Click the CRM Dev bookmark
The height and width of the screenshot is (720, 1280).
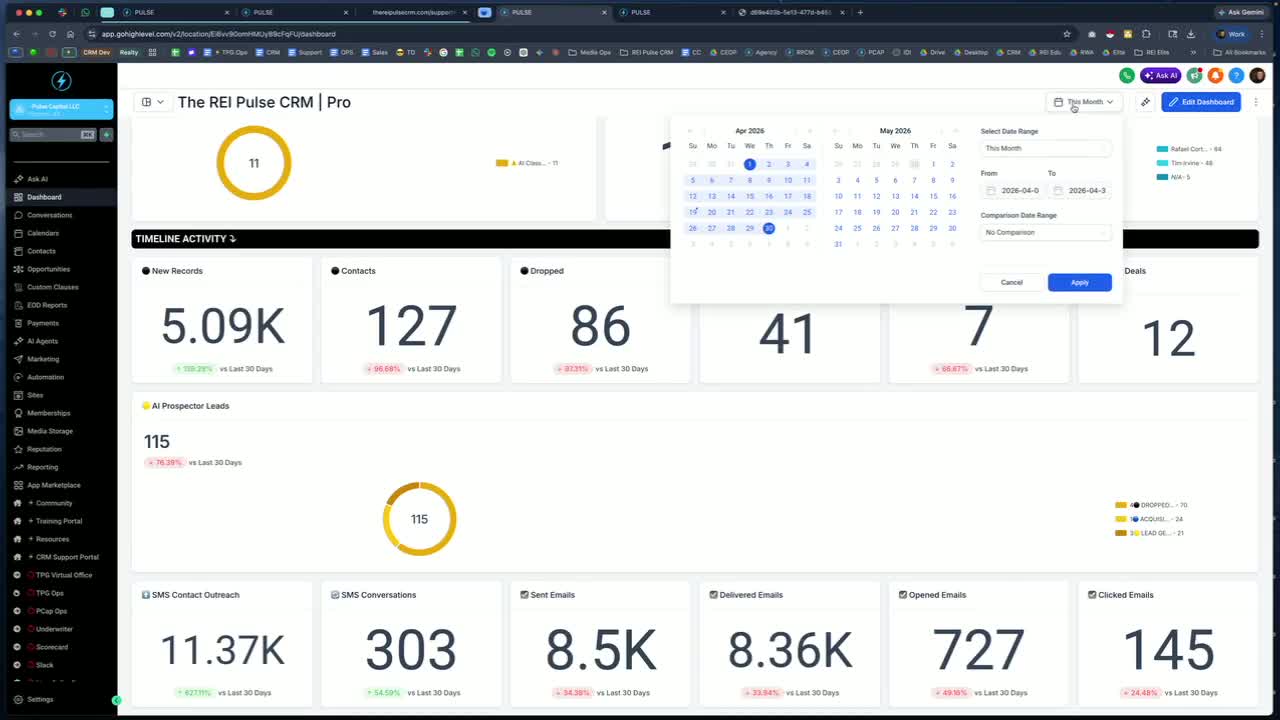[x=96, y=52]
